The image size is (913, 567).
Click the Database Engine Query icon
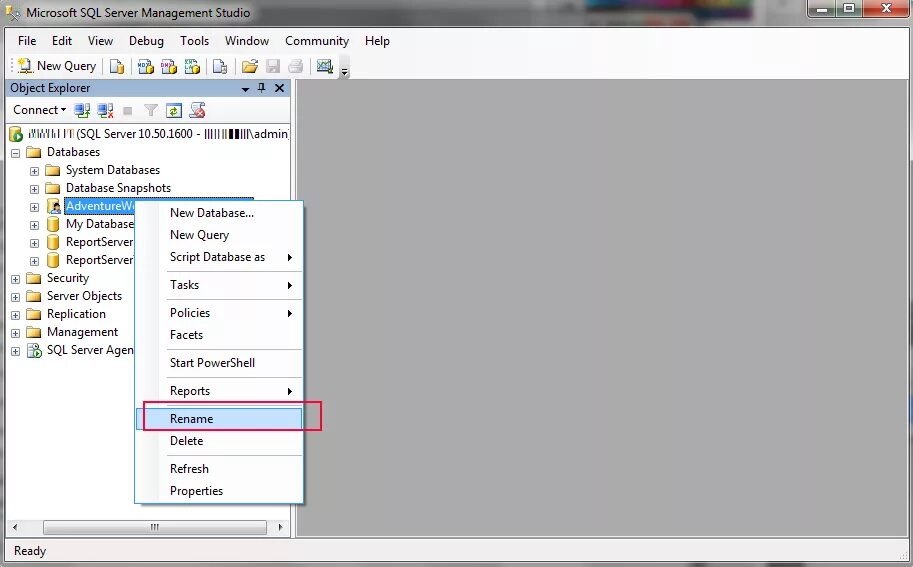click(x=117, y=66)
